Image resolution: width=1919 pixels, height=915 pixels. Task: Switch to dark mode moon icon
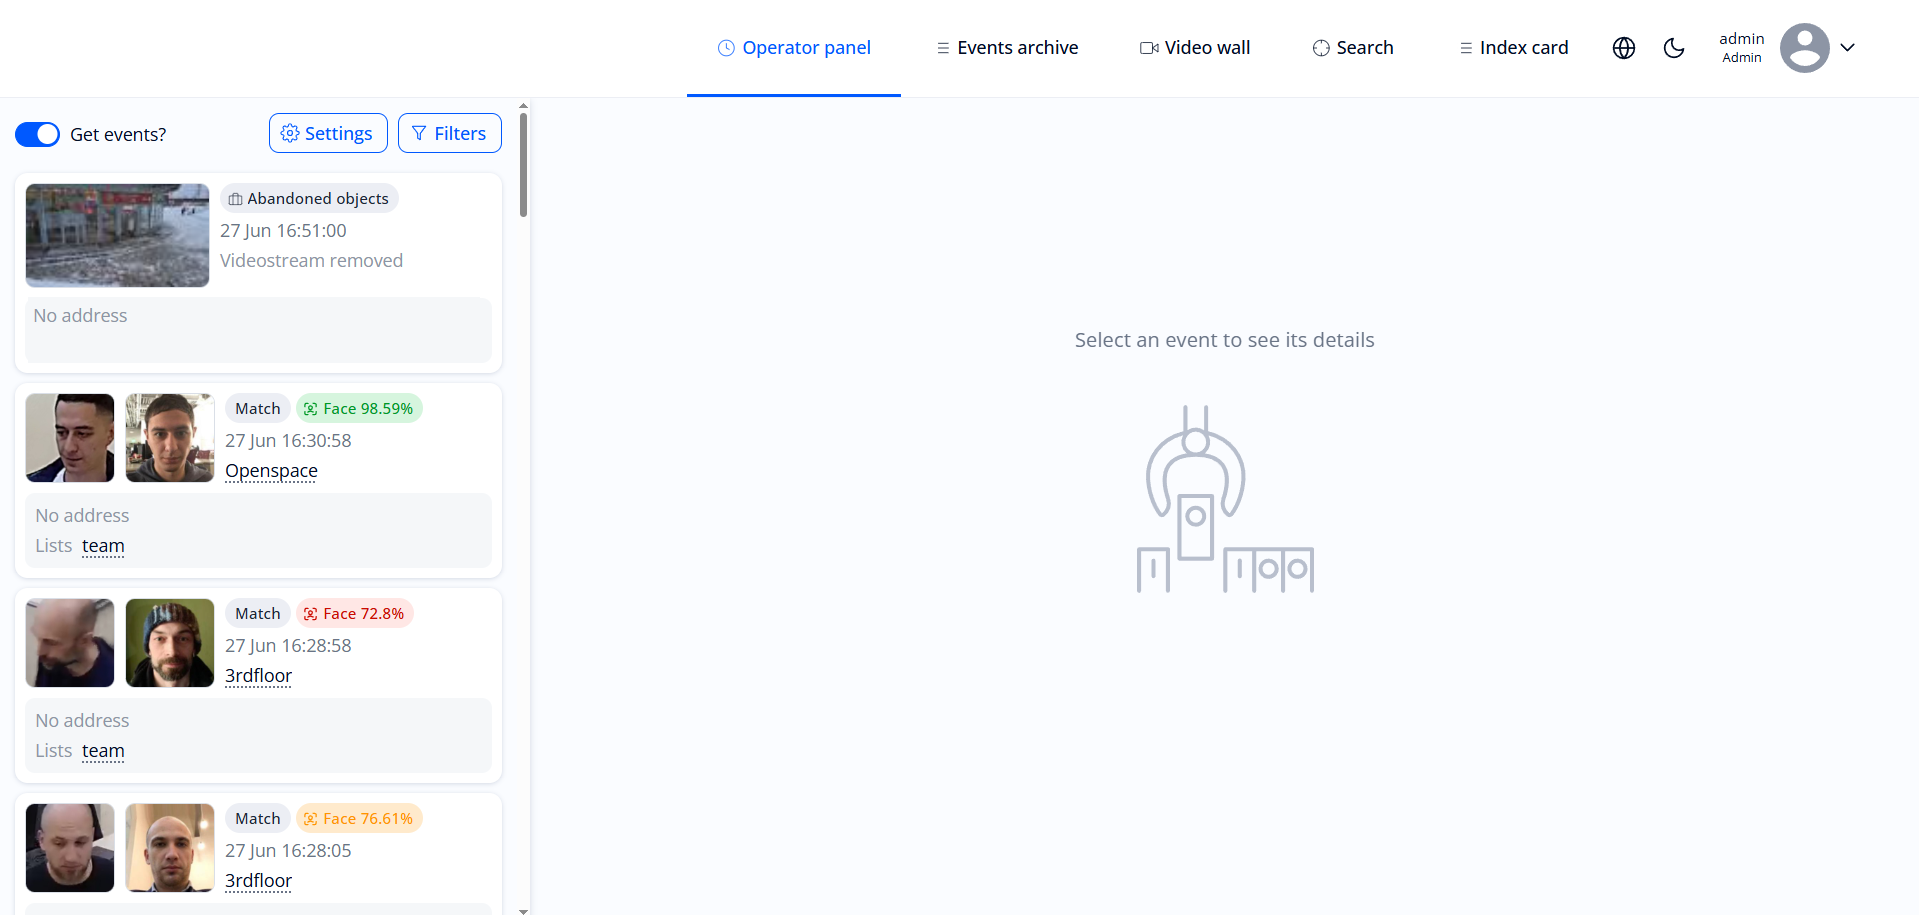(x=1674, y=48)
